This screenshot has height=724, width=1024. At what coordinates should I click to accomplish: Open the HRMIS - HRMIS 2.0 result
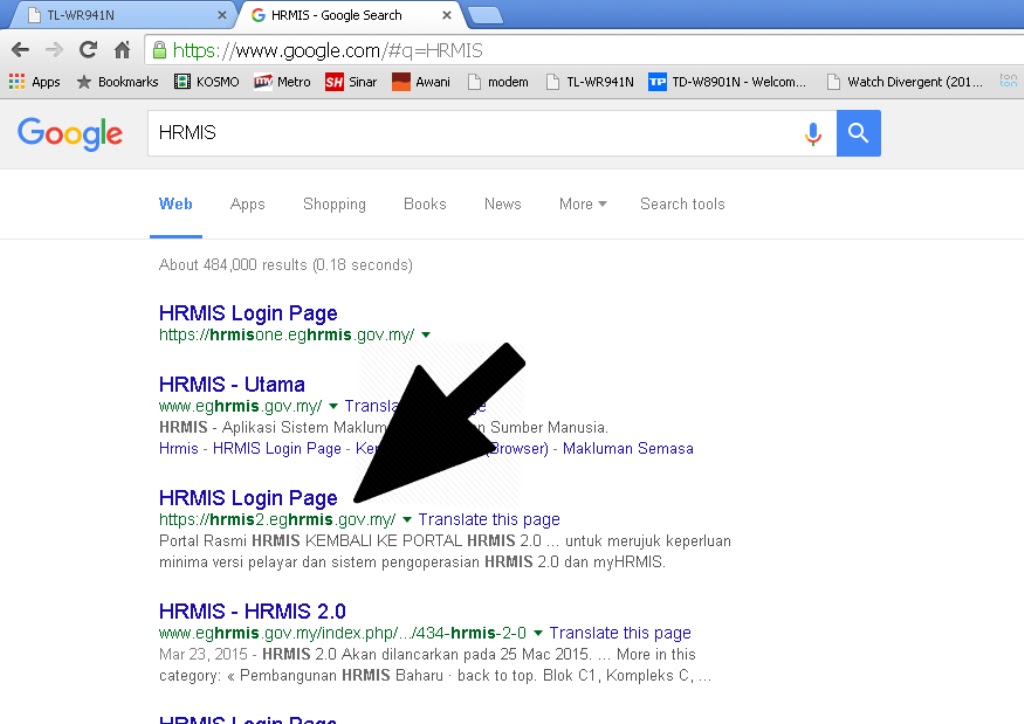[x=252, y=612]
